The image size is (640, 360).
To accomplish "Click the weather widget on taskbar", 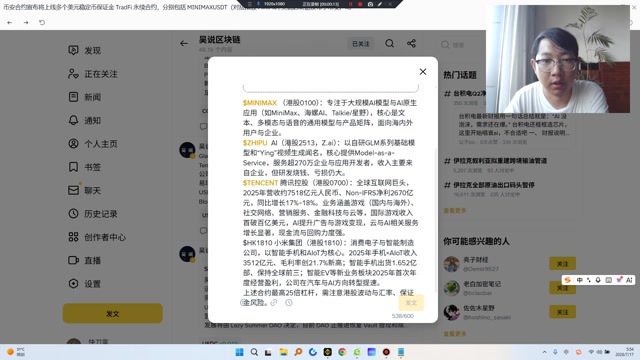I will tap(16, 351).
